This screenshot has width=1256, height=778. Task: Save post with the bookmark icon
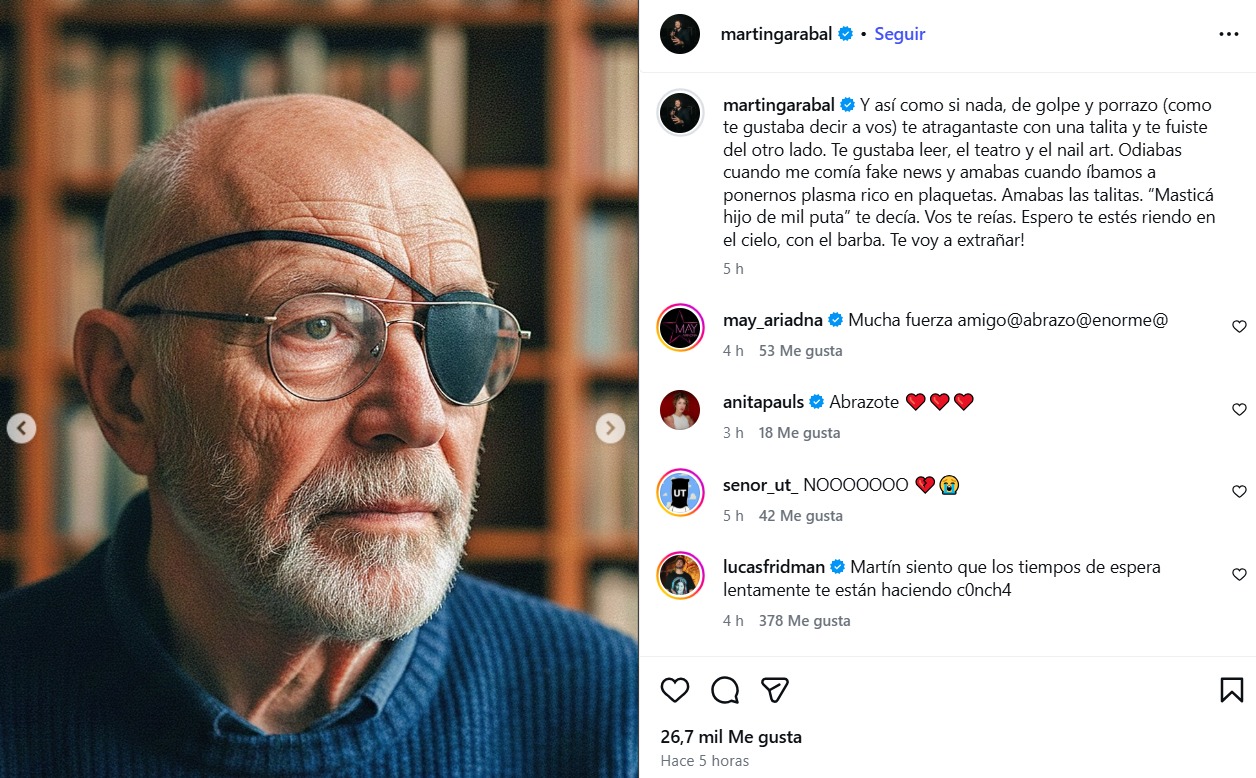pyautogui.click(x=1231, y=690)
